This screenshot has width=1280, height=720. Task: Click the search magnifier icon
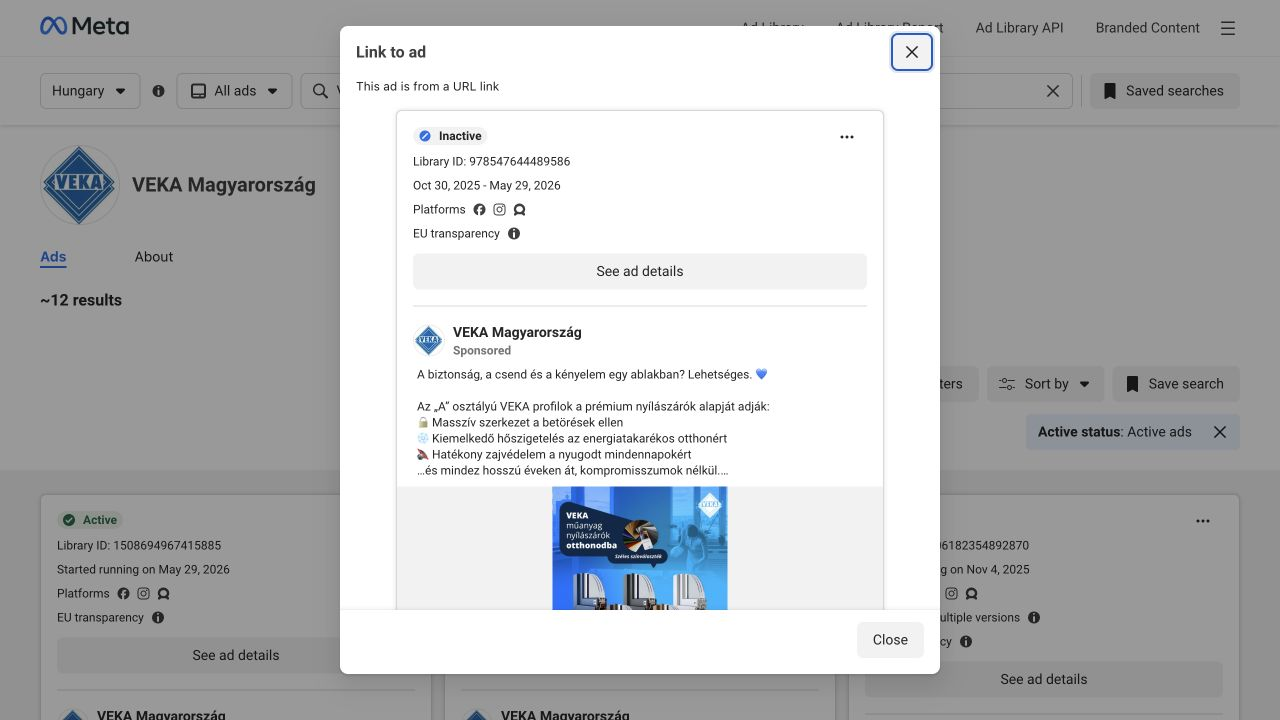pos(320,91)
